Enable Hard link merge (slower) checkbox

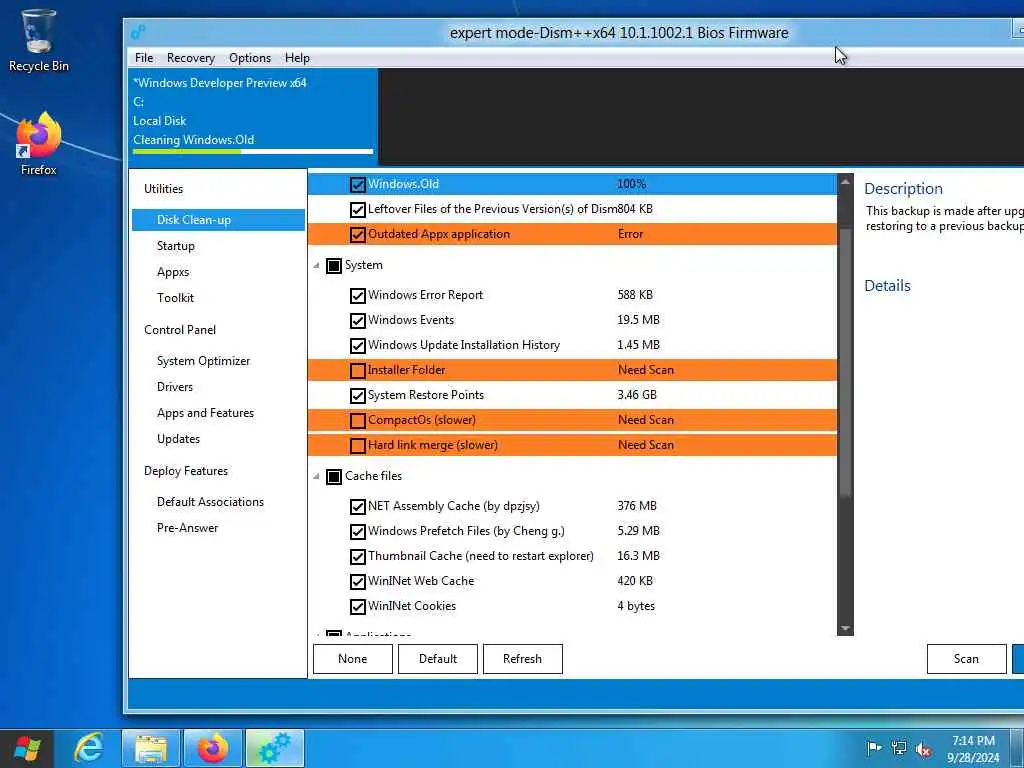(357, 446)
